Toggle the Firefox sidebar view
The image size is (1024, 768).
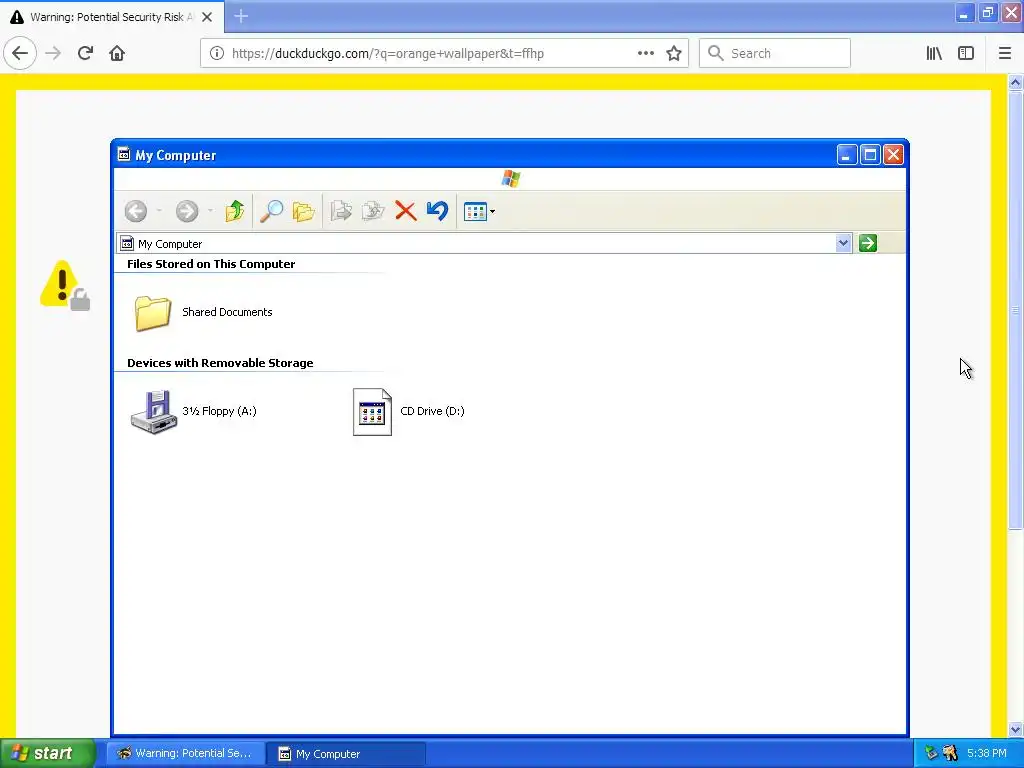[966, 53]
